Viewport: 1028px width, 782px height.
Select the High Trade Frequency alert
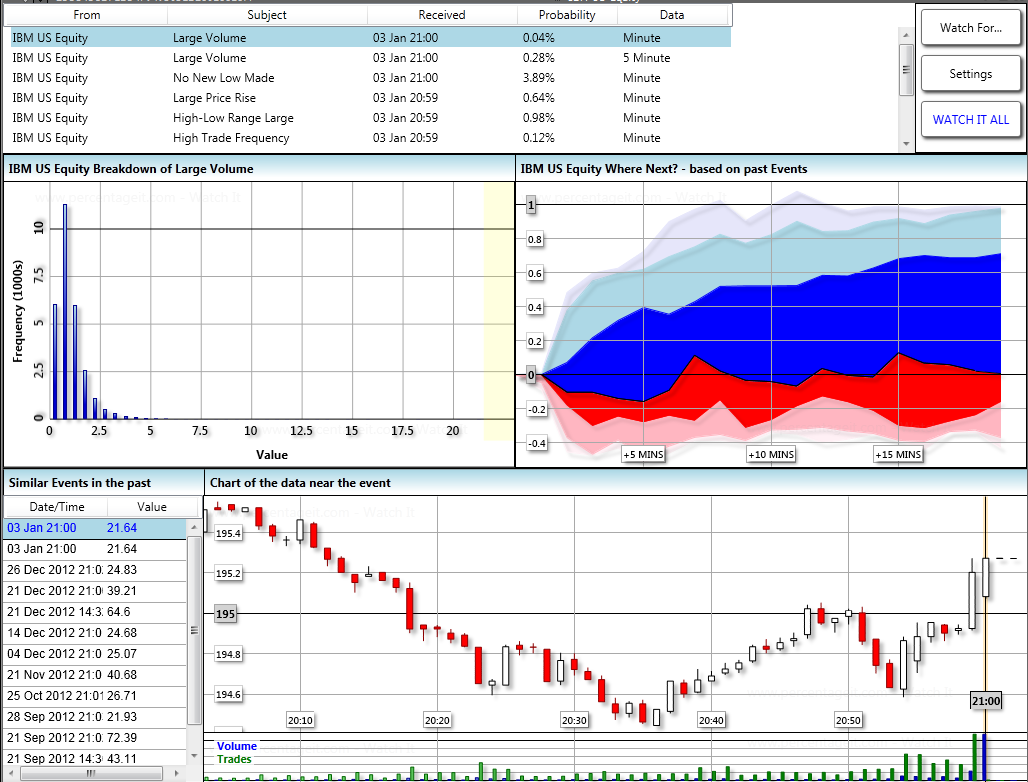tap(370, 138)
